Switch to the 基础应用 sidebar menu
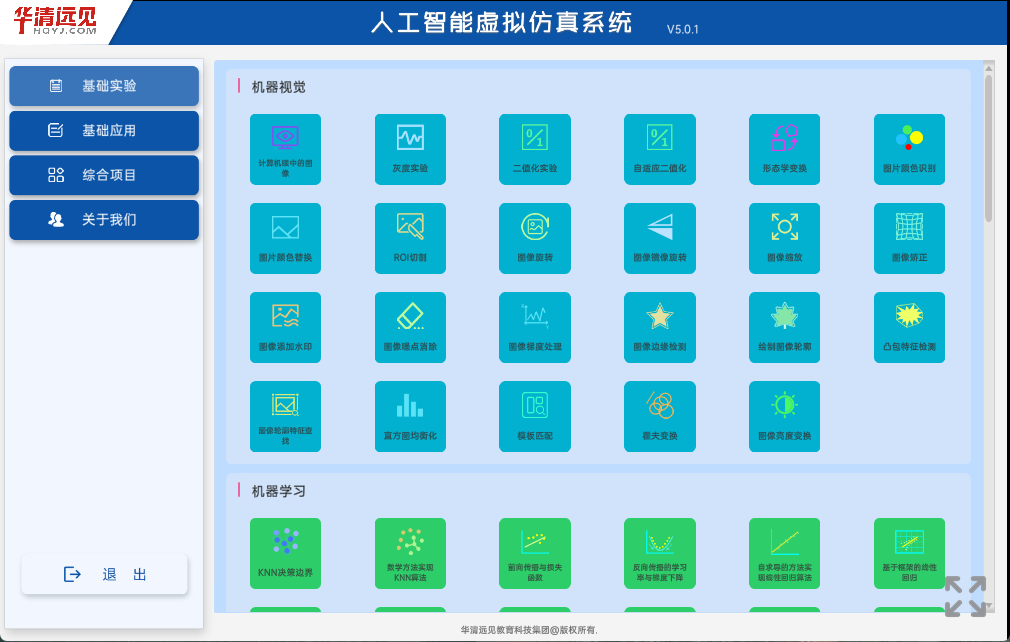Viewport: 1010px width, 642px height. point(104,131)
